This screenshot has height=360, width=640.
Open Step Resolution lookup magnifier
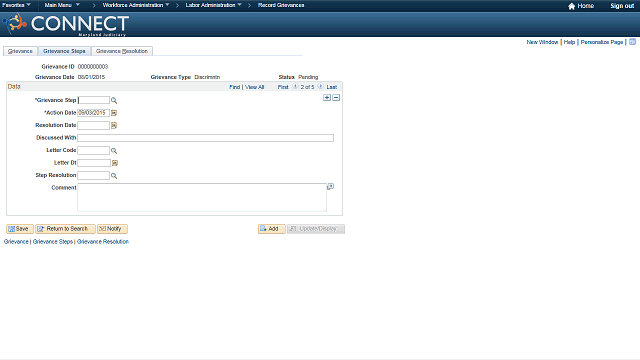tap(114, 176)
